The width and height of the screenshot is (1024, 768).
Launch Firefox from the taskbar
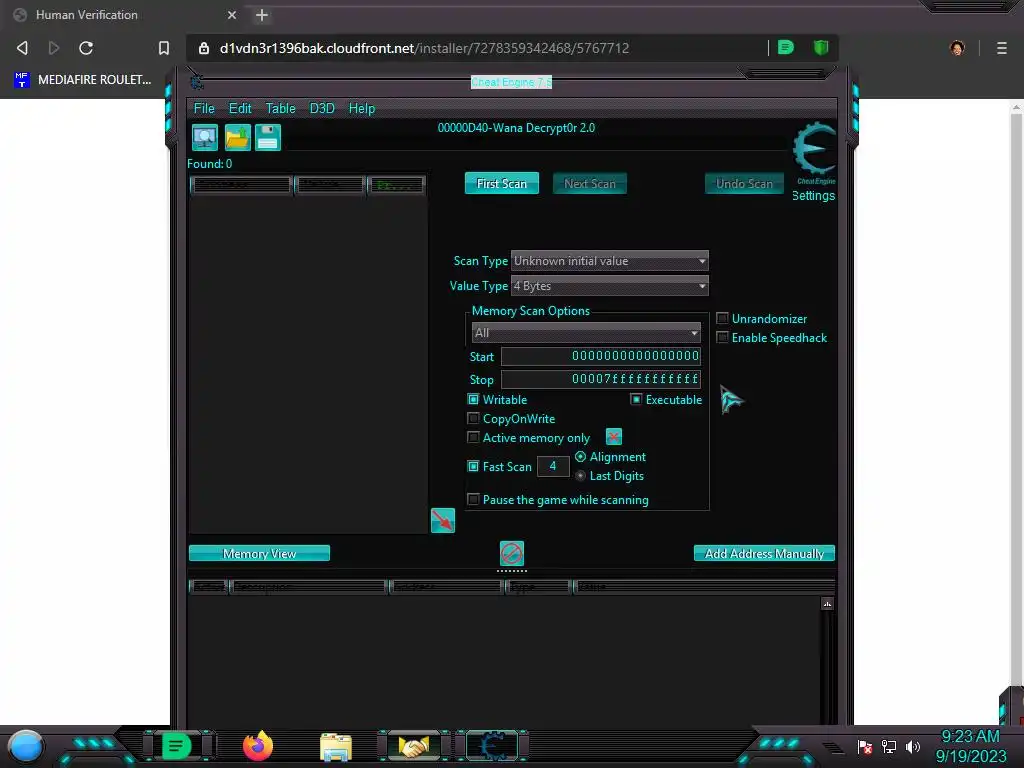258,746
